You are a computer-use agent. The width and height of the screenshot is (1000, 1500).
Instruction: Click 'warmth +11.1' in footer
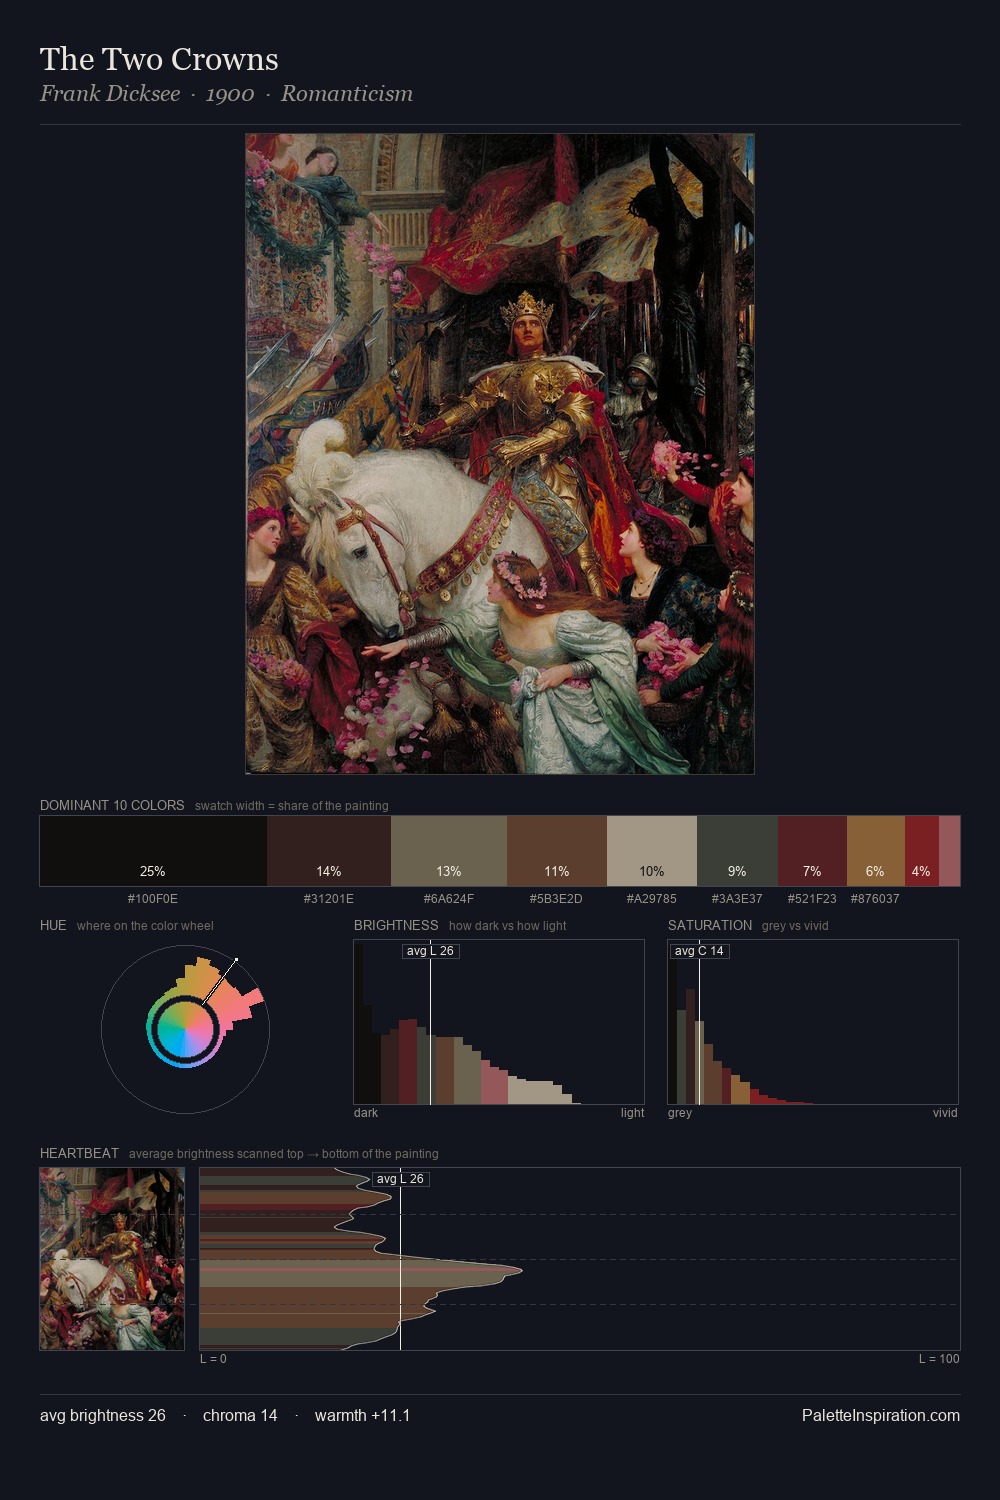point(363,1415)
